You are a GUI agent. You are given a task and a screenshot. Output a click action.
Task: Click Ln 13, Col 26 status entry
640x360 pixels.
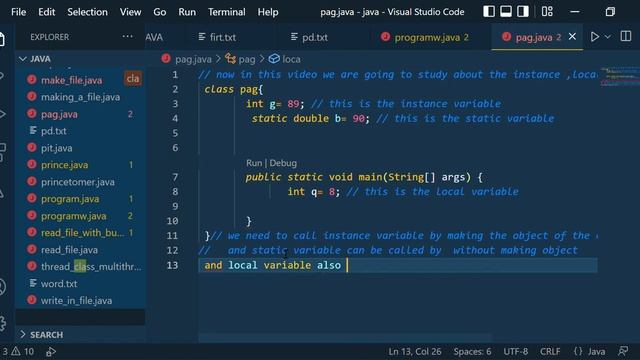415,351
